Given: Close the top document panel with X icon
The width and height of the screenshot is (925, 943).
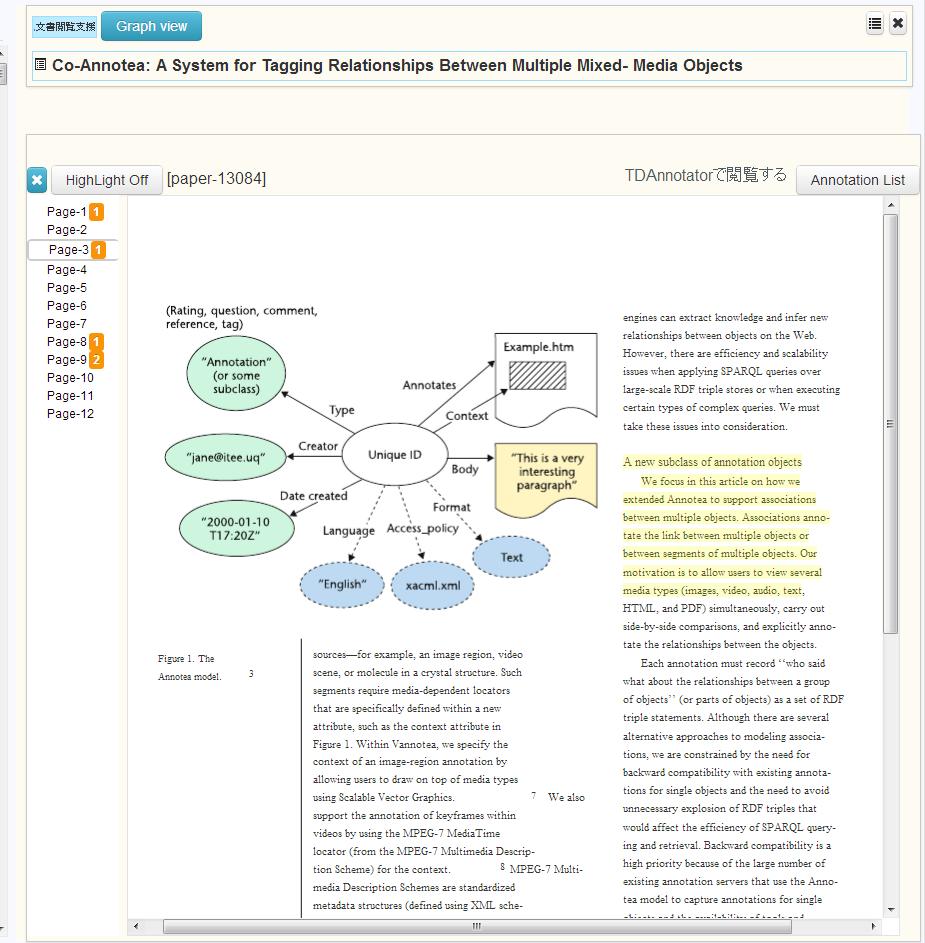Looking at the screenshot, I should point(898,24).
